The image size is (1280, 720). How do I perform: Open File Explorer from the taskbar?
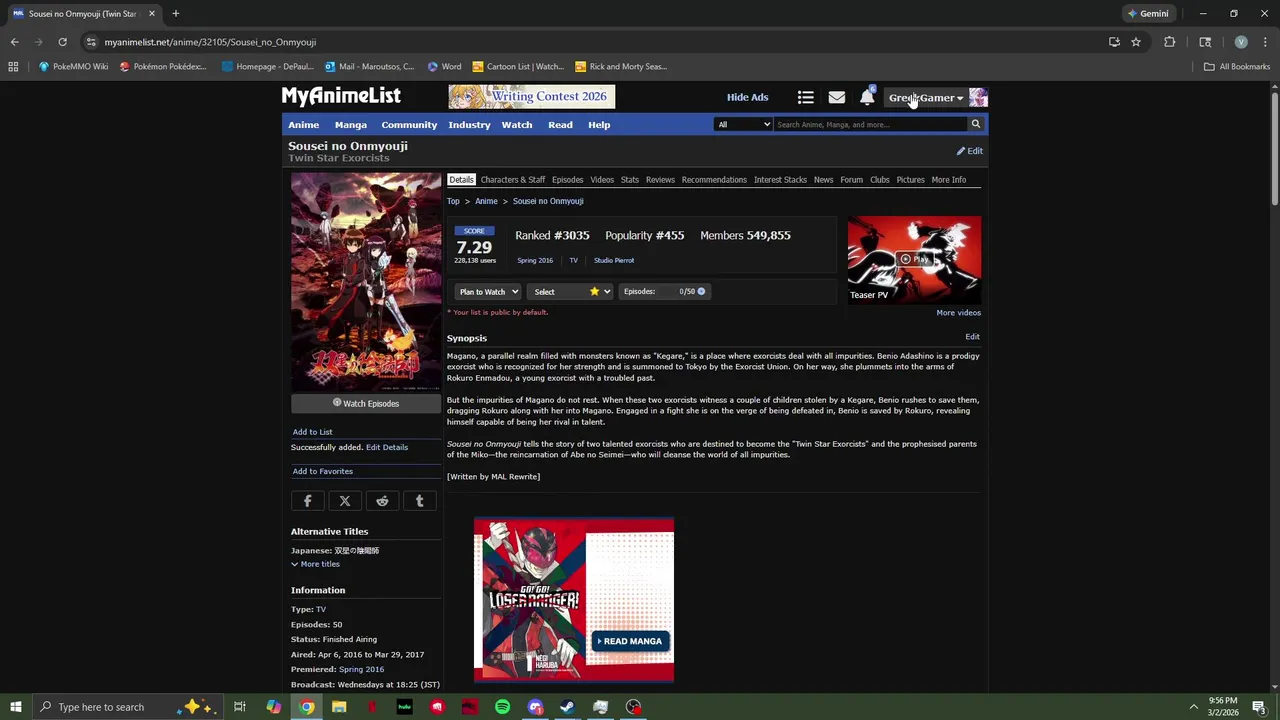click(339, 707)
